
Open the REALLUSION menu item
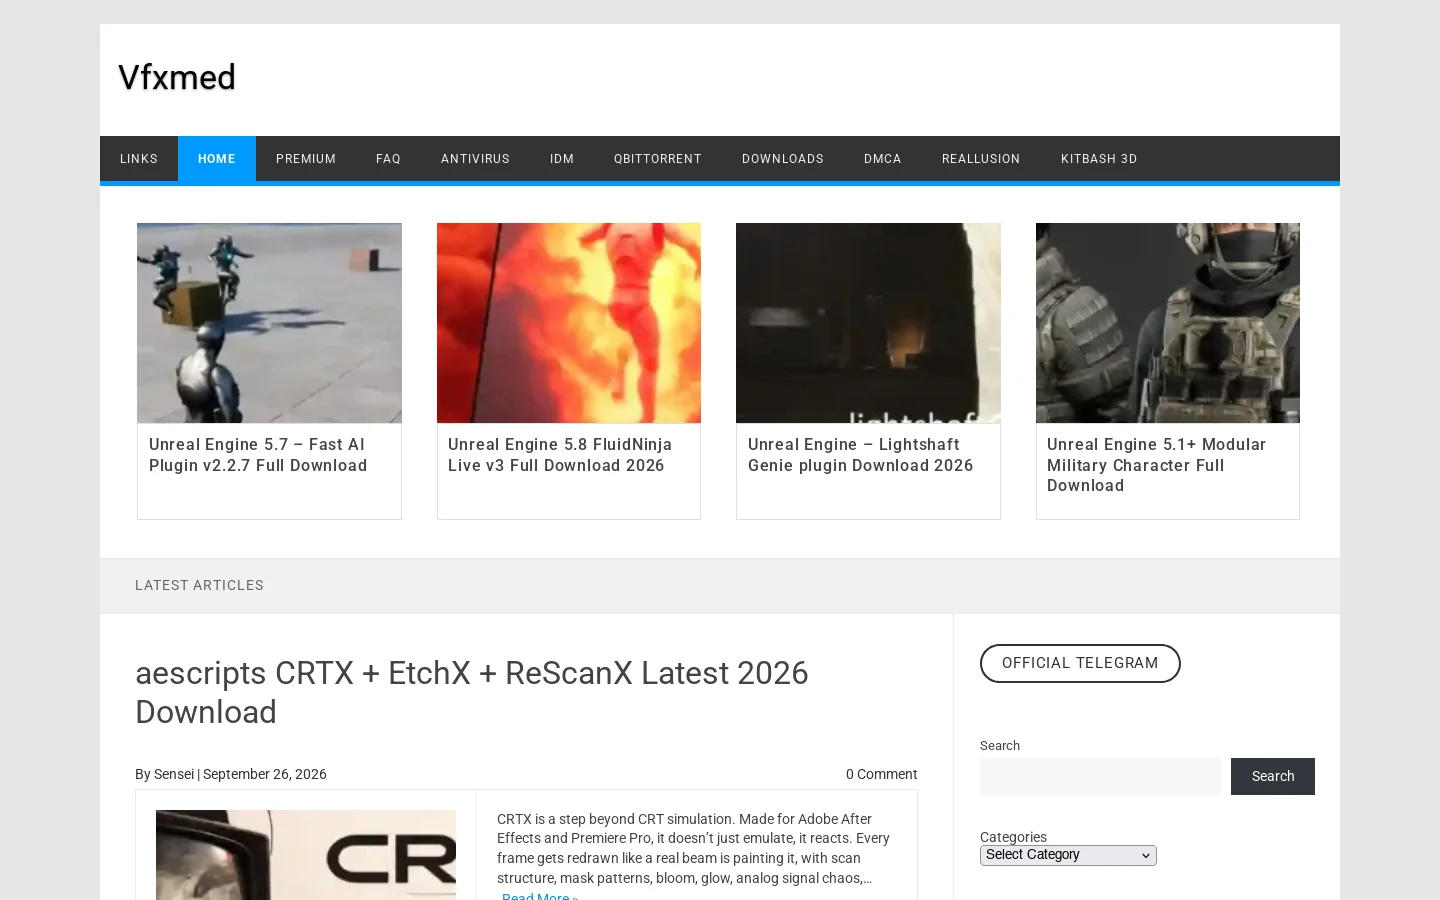pyautogui.click(x=981, y=159)
